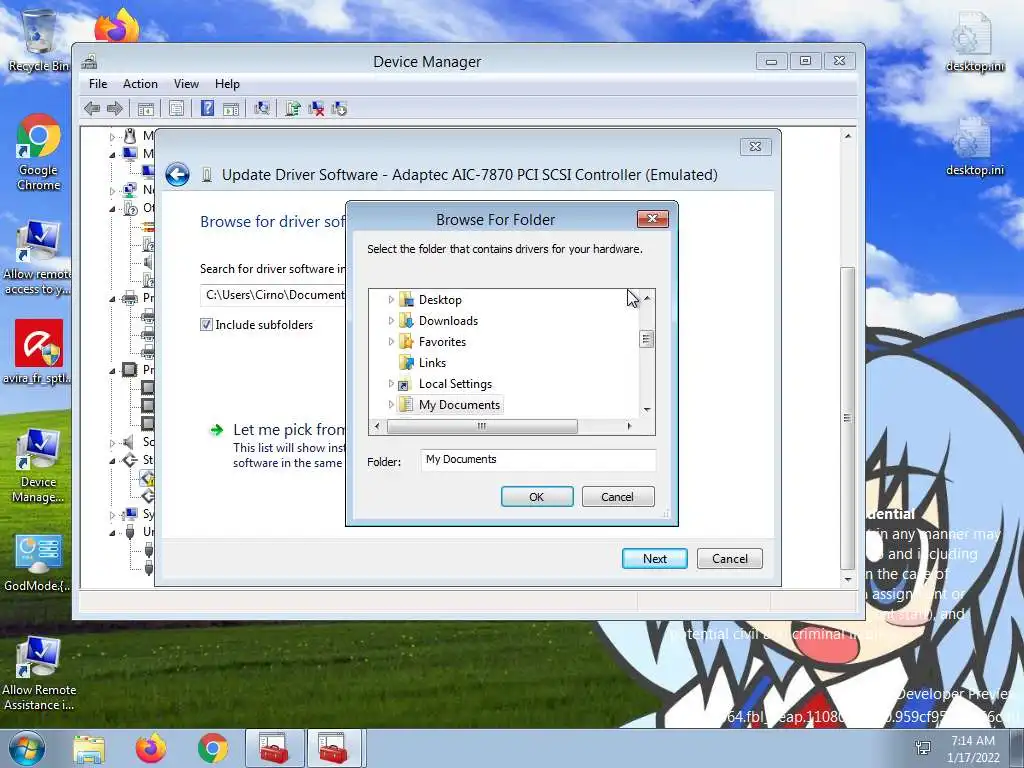Click the Forward arrow in Device Manager toolbar
The width and height of the screenshot is (1024, 768).
tap(114, 108)
